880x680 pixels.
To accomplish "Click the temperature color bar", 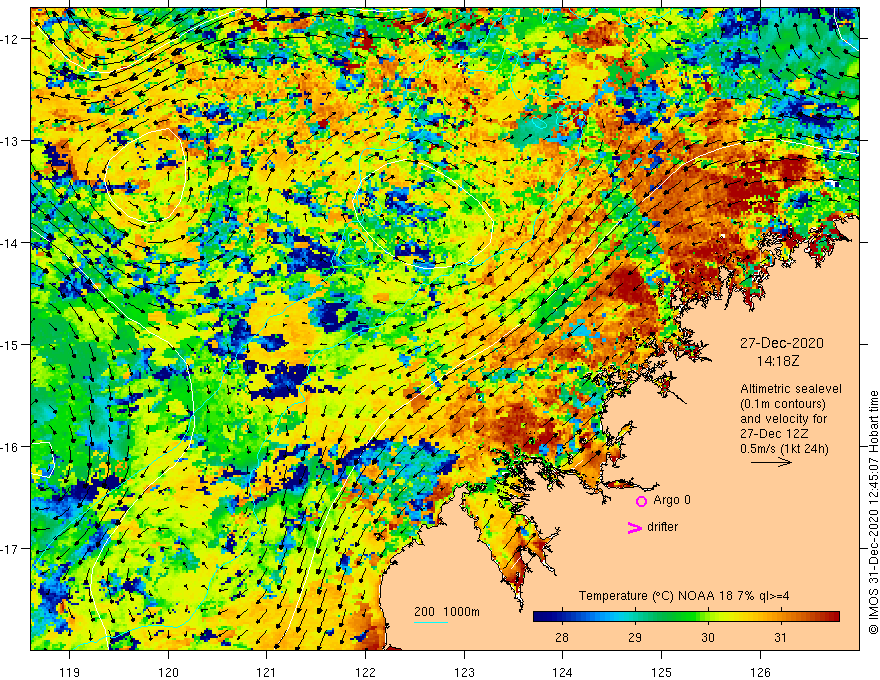I will click(686, 617).
